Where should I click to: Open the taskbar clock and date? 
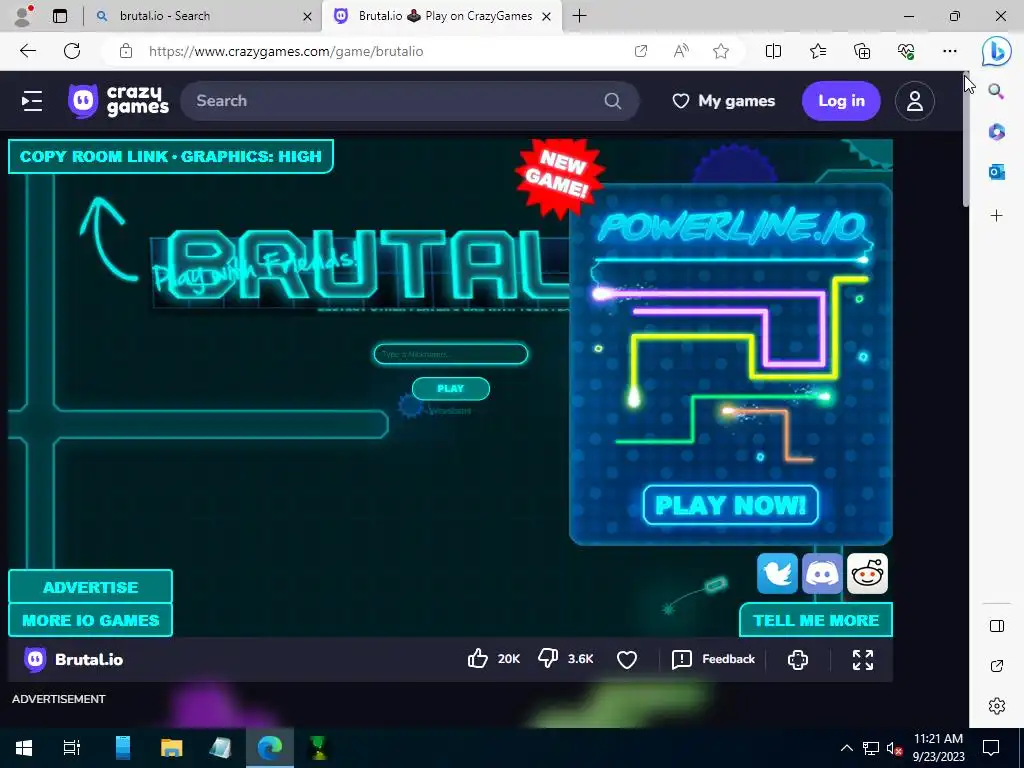tap(938, 748)
